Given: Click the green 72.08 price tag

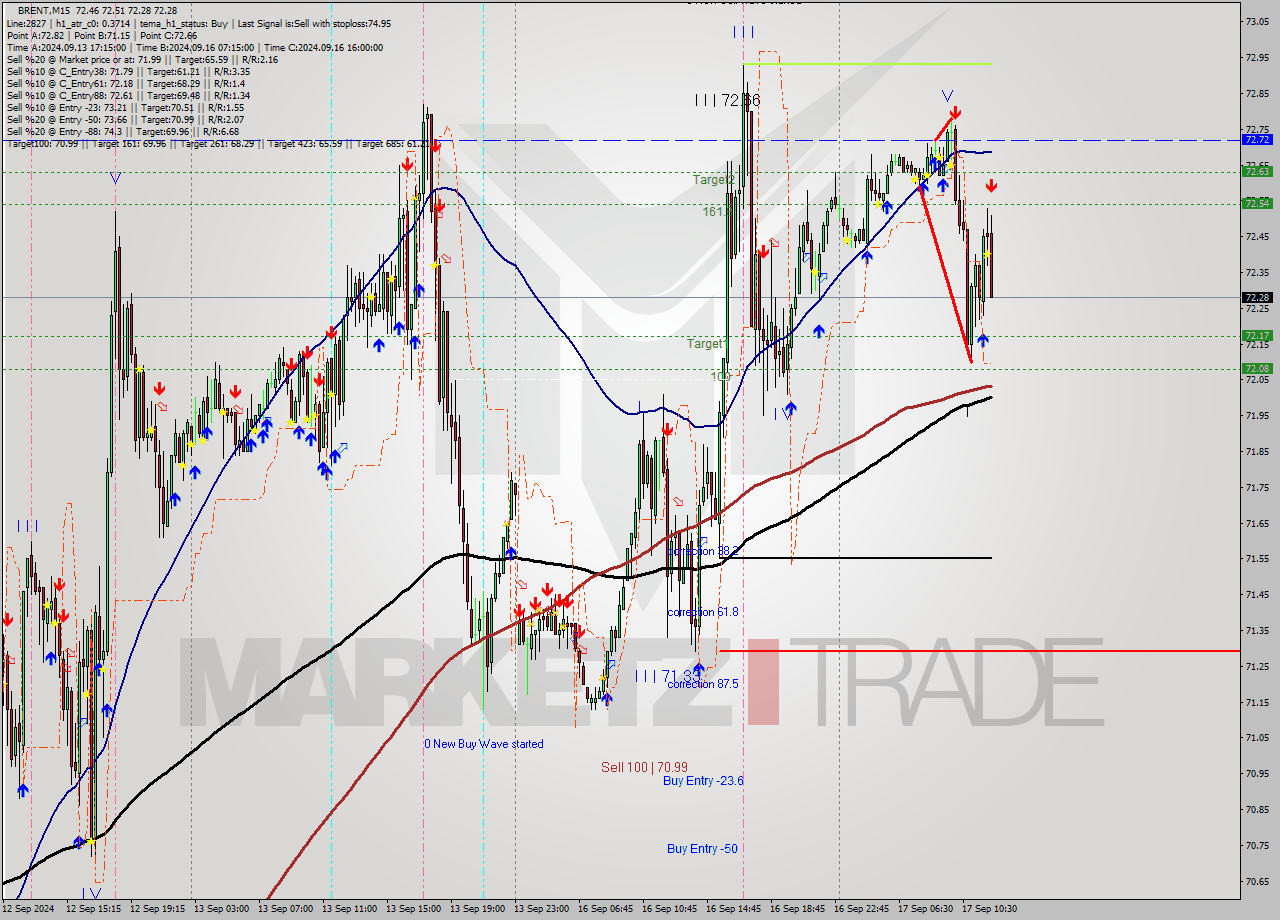Looking at the screenshot, I should coord(1257,368).
